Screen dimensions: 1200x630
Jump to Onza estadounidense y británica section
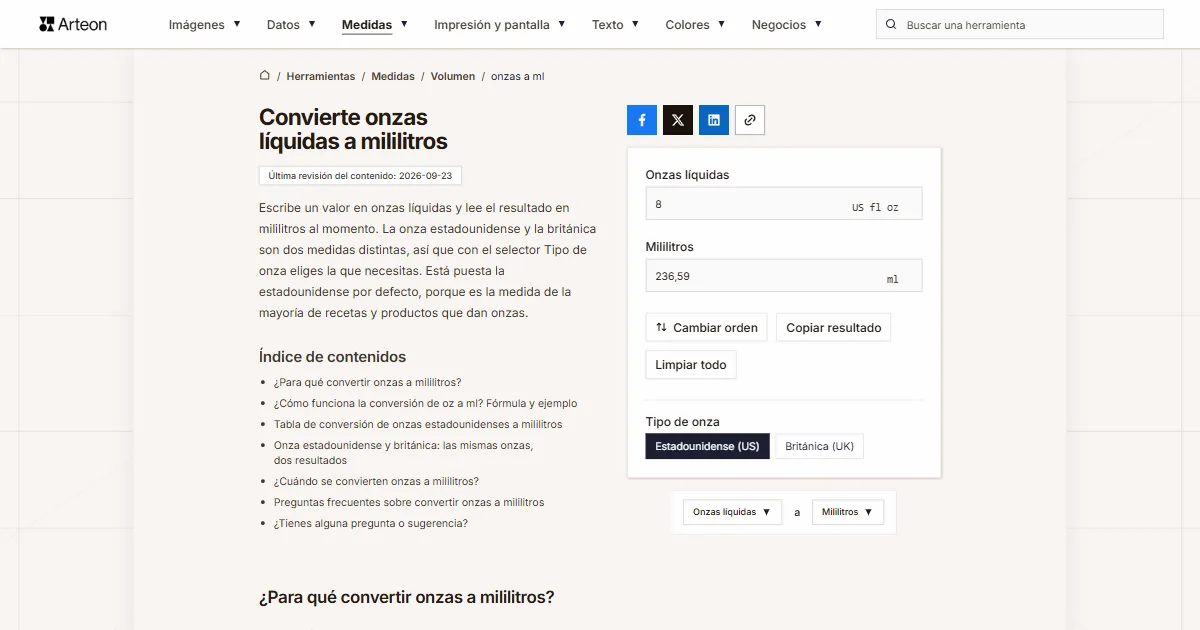pyautogui.click(x=403, y=452)
